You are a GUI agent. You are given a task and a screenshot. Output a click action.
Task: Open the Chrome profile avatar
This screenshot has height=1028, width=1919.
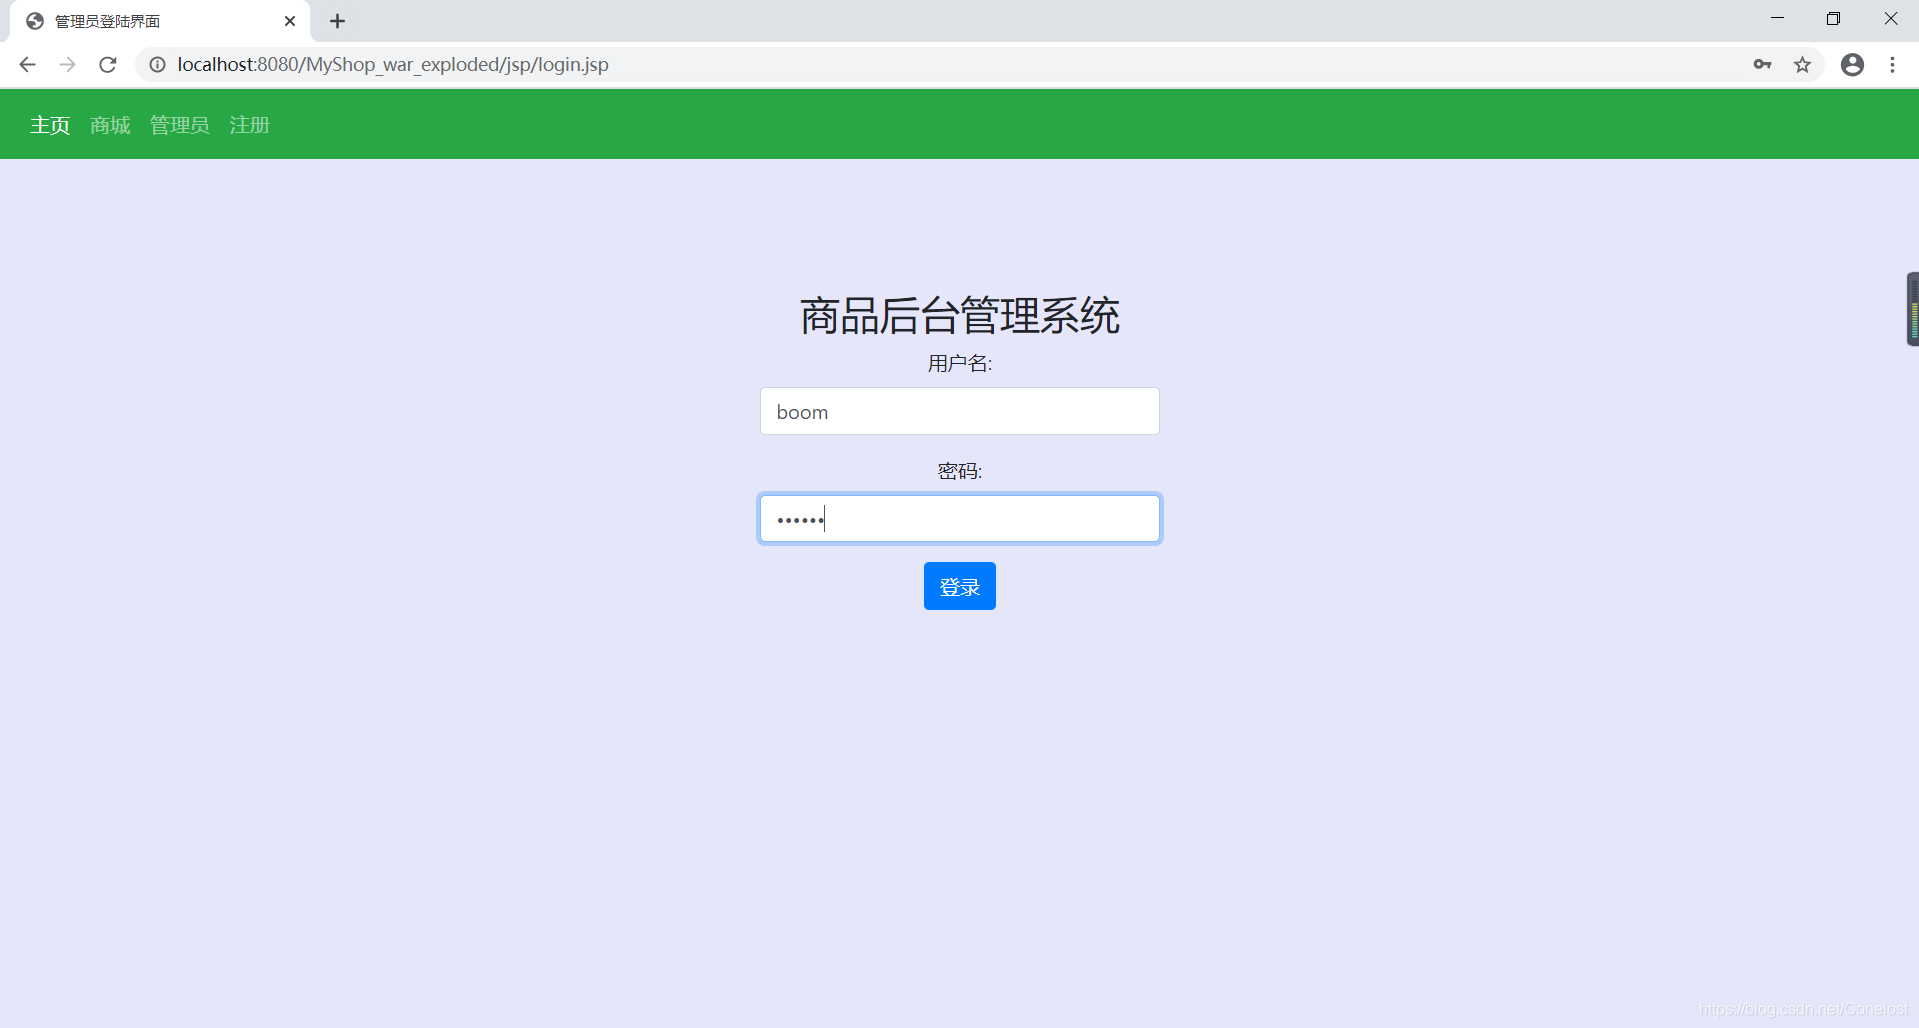(1852, 65)
